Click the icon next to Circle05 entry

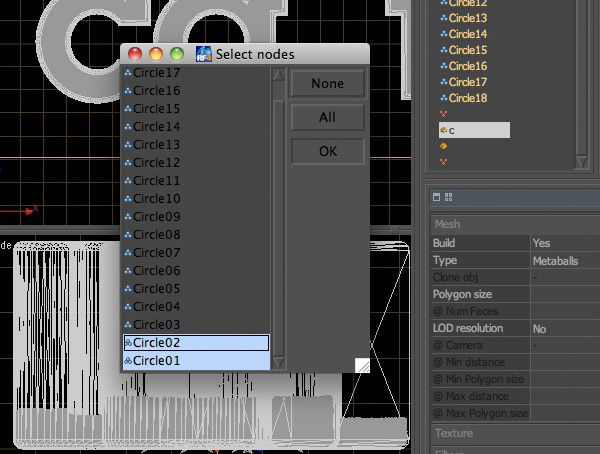pos(128,289)
